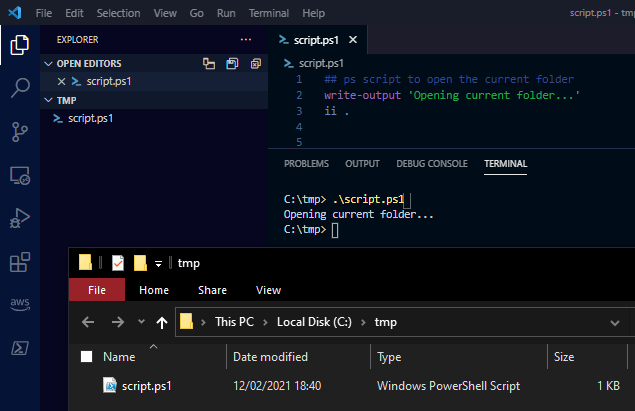Screen dimensions: 635x411
Task: Open the Run menu
Action: tap(226, 13)
